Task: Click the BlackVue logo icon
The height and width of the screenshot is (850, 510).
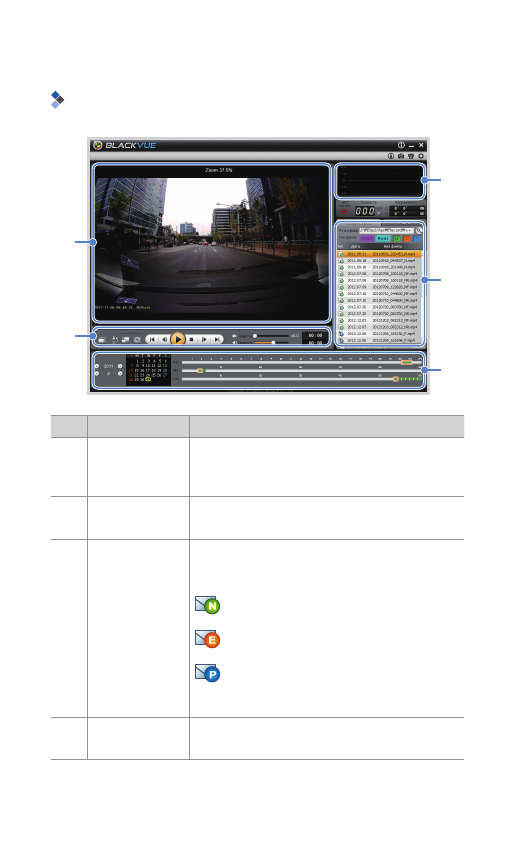Action: 97,145
